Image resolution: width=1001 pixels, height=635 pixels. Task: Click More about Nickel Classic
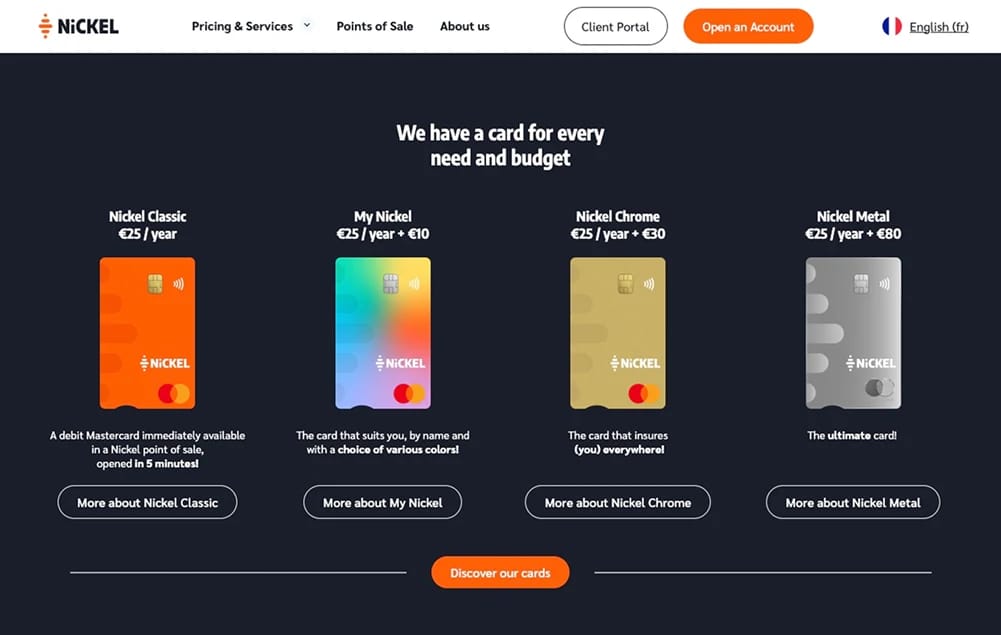pyautogui.click(x=147, y=502)
